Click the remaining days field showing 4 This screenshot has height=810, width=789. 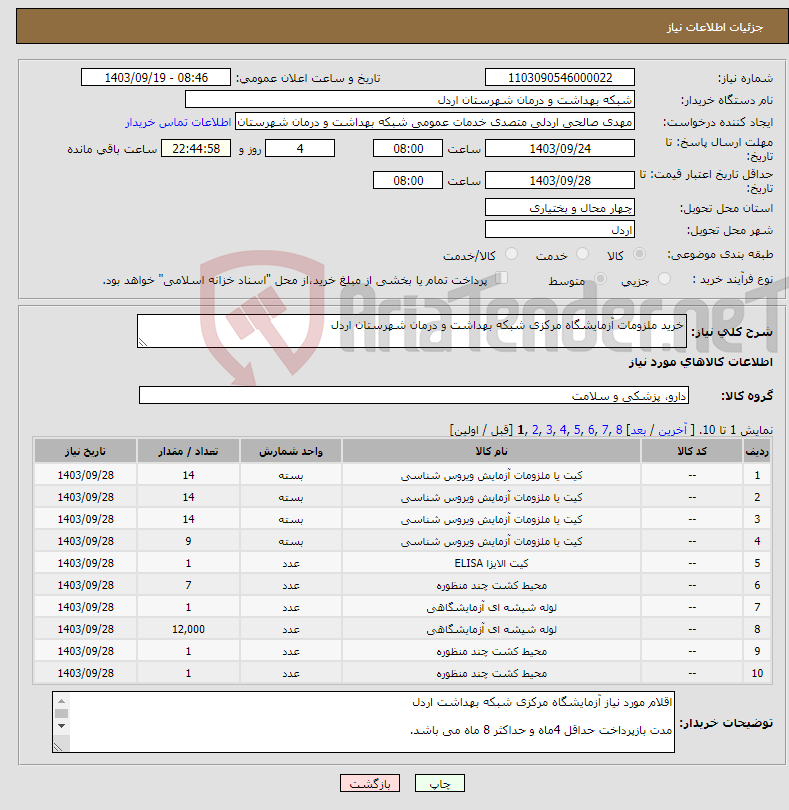[x=300, y=149]
